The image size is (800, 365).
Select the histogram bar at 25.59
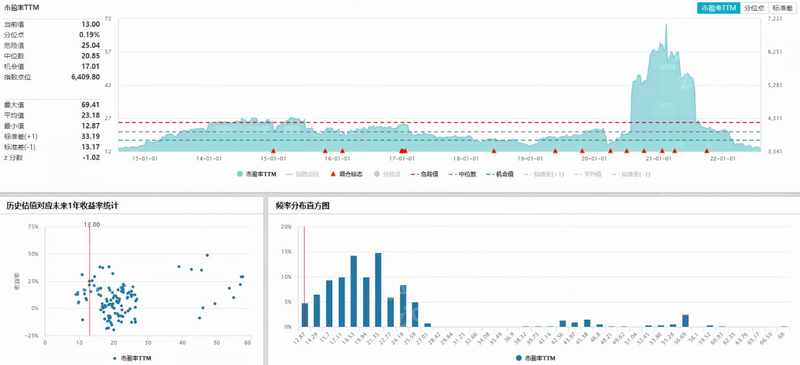click(415, 314)
